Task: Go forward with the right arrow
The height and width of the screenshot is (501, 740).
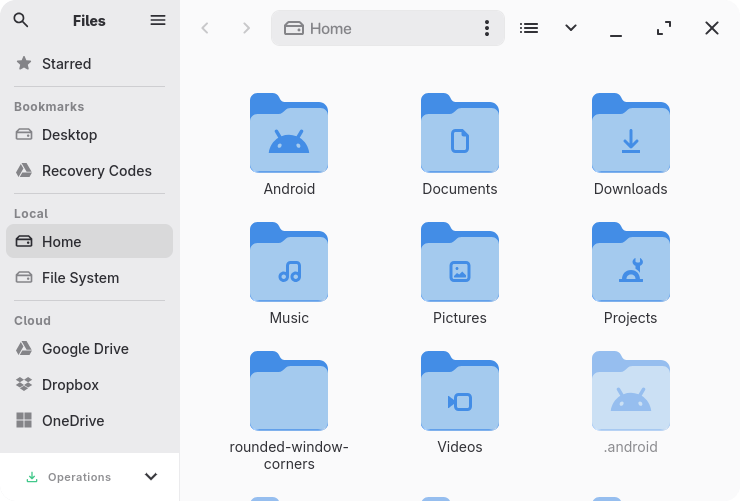Action: click(246, 28)
